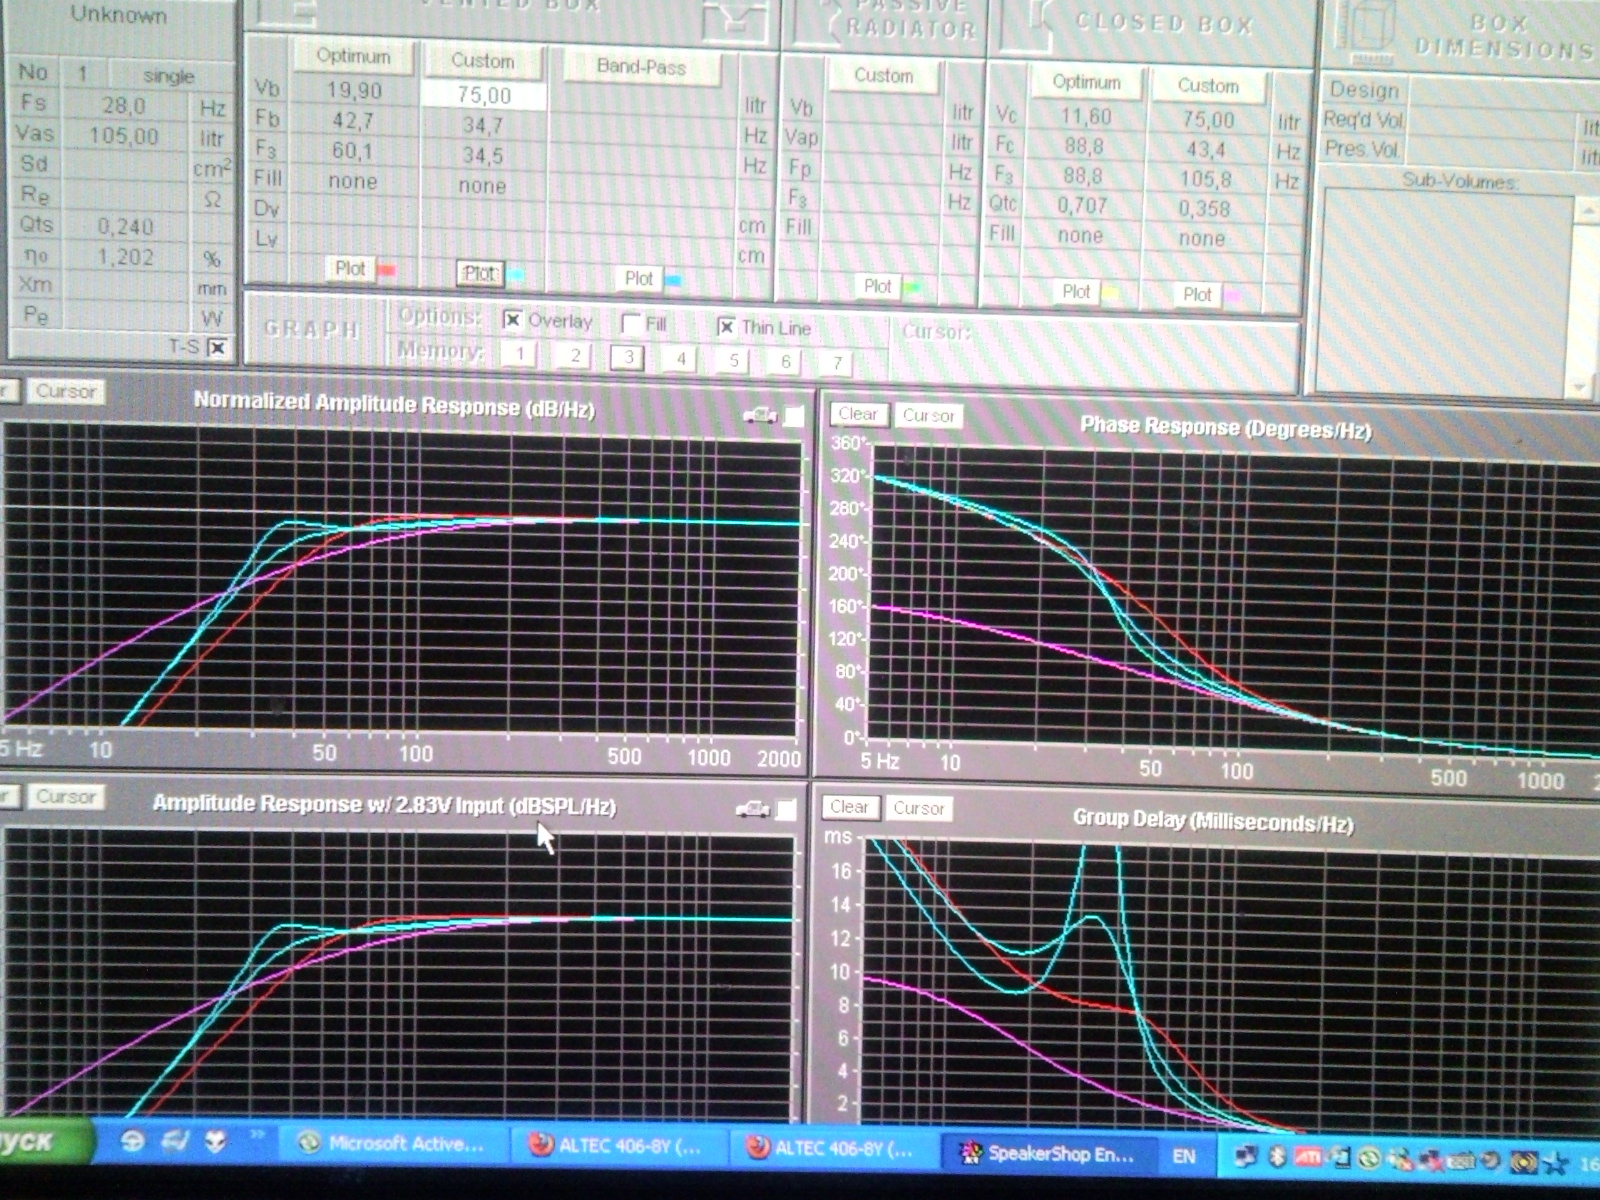The height and width of the screenshot is (1200, 1600).
Task: Click the vented box Custom Vb field
Action: tap(483, 95)
